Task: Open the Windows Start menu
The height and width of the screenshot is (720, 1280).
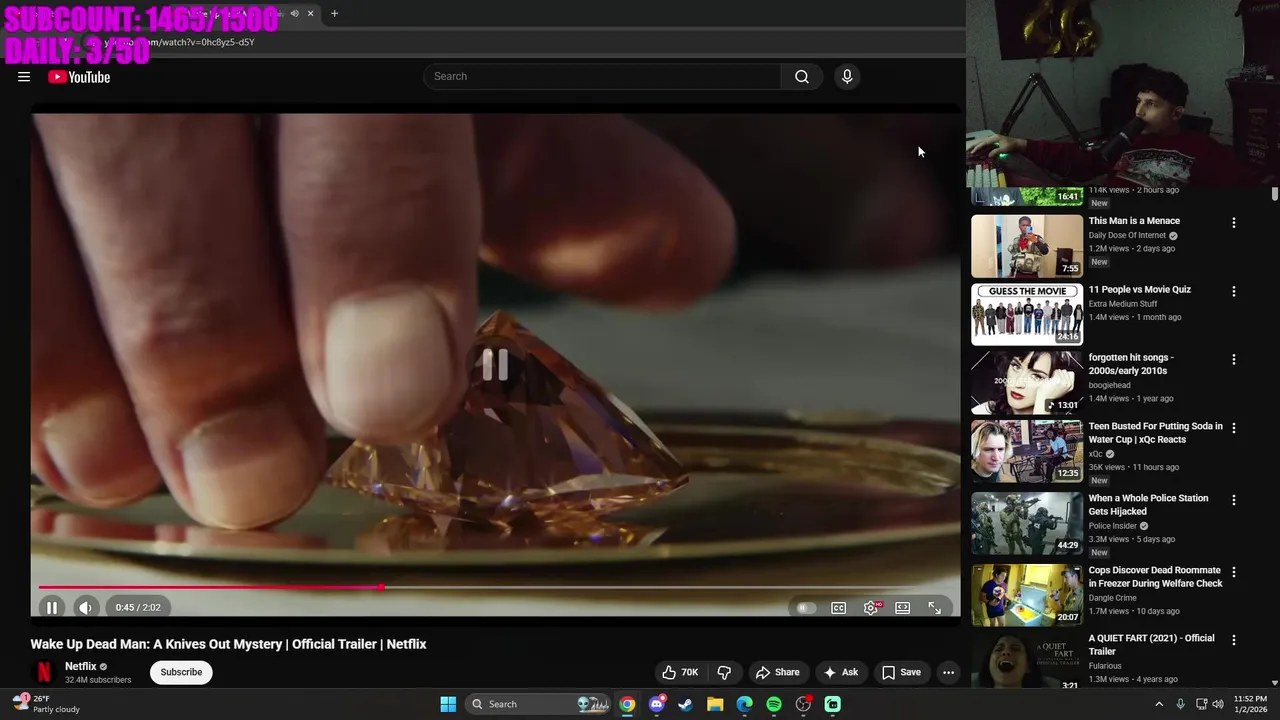Action: [448, 704]
